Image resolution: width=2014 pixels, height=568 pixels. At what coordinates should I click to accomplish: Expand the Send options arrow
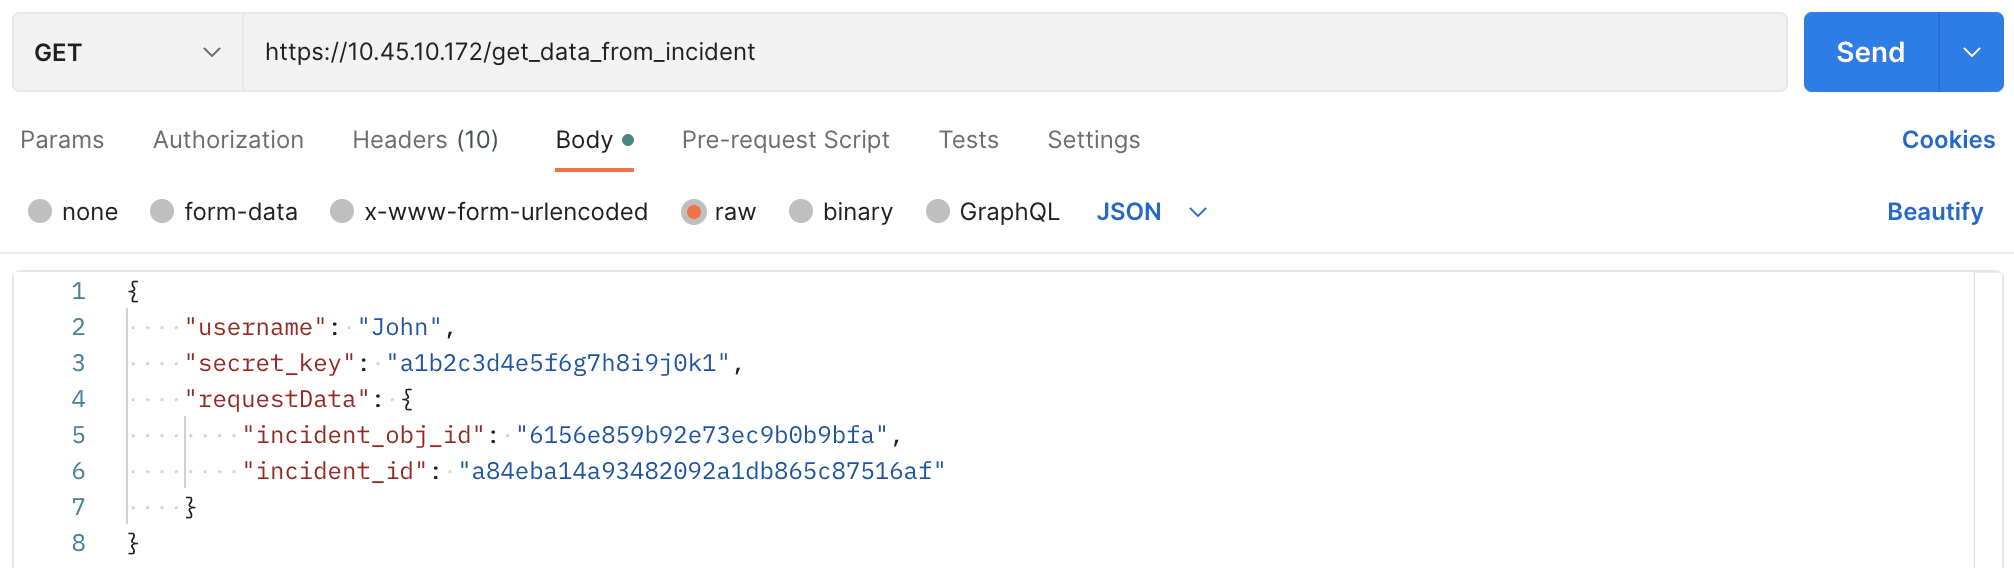click(1971, 52)
